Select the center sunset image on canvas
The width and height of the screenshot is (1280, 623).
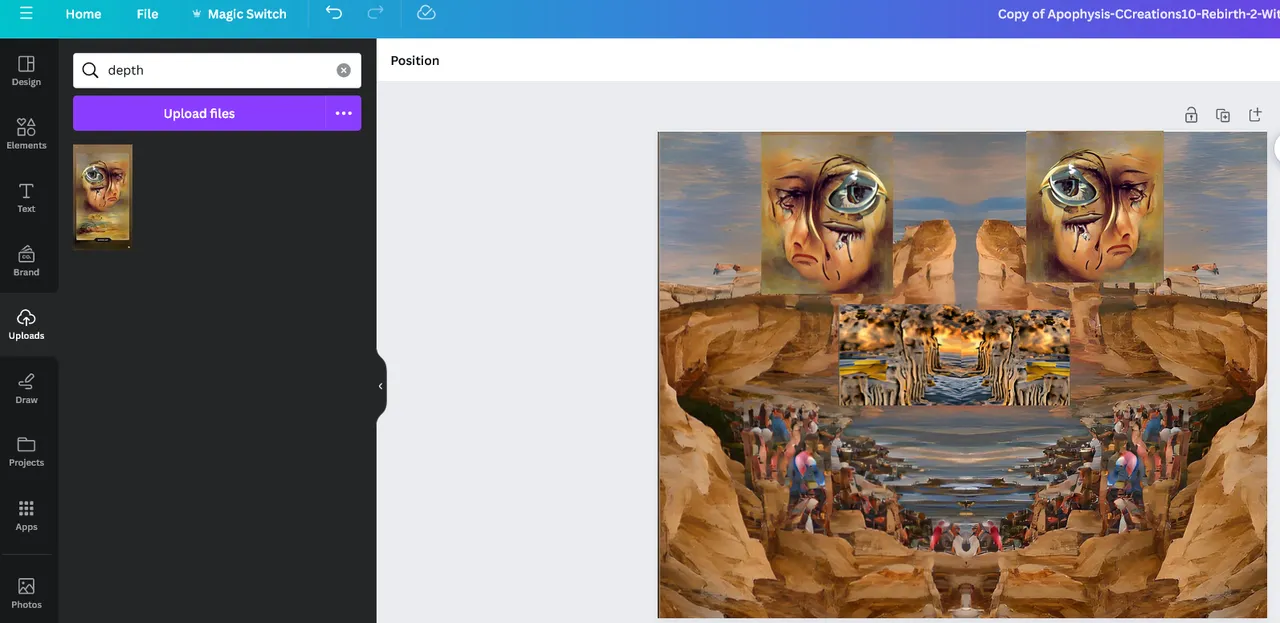tap(954, 356)
